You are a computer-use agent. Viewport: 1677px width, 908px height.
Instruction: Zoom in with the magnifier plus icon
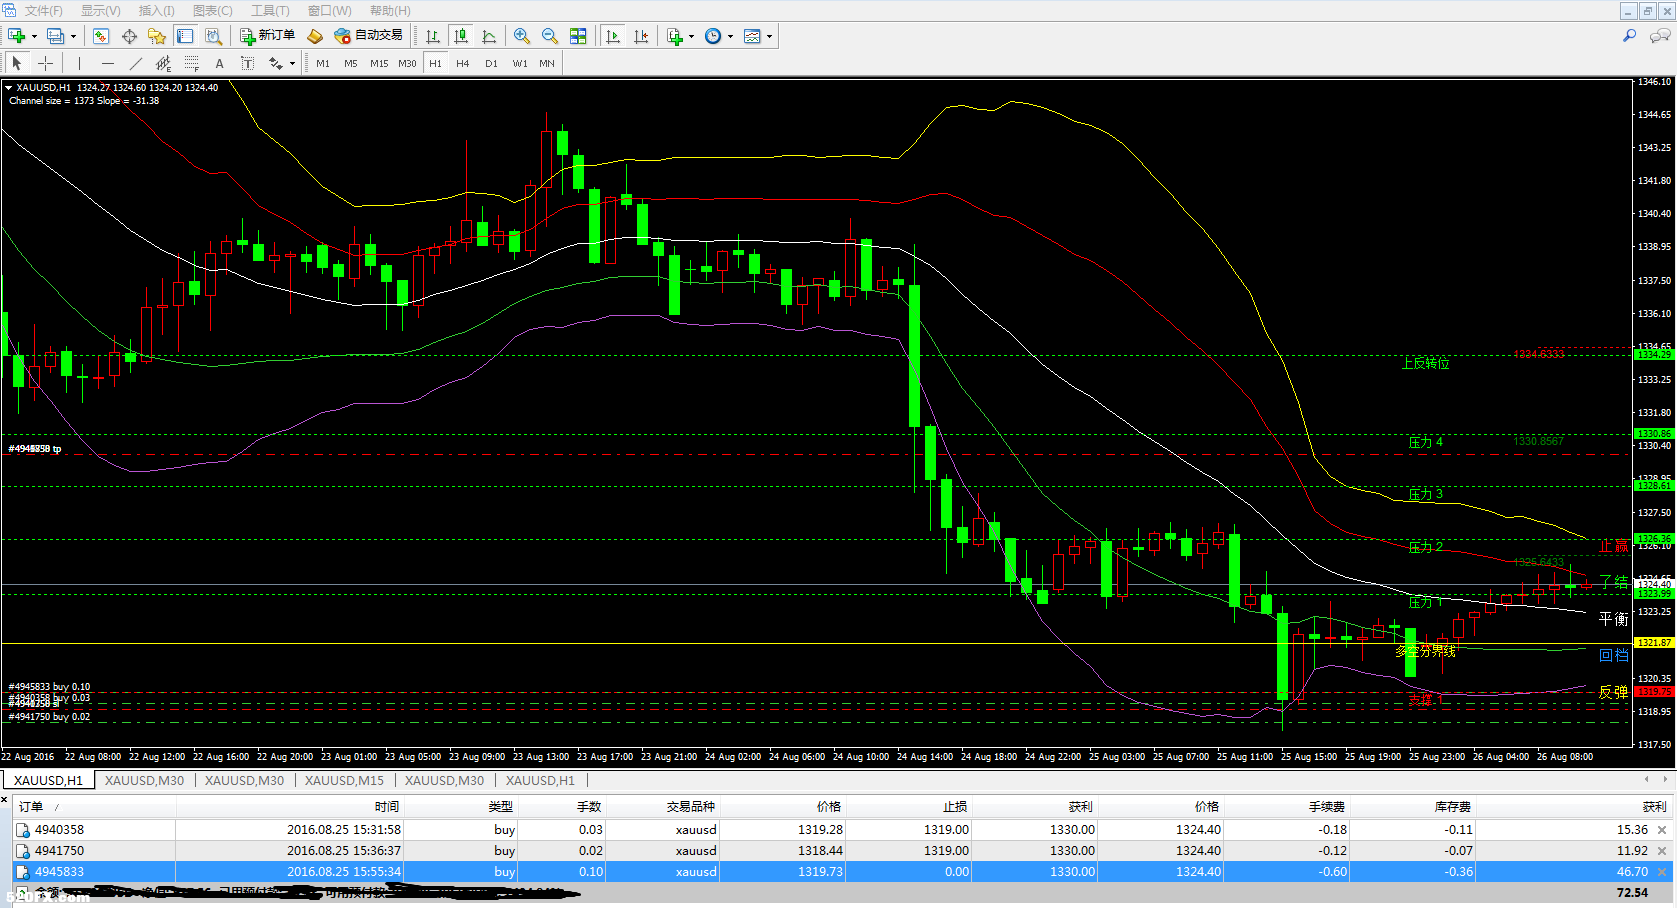coord(522,36)
